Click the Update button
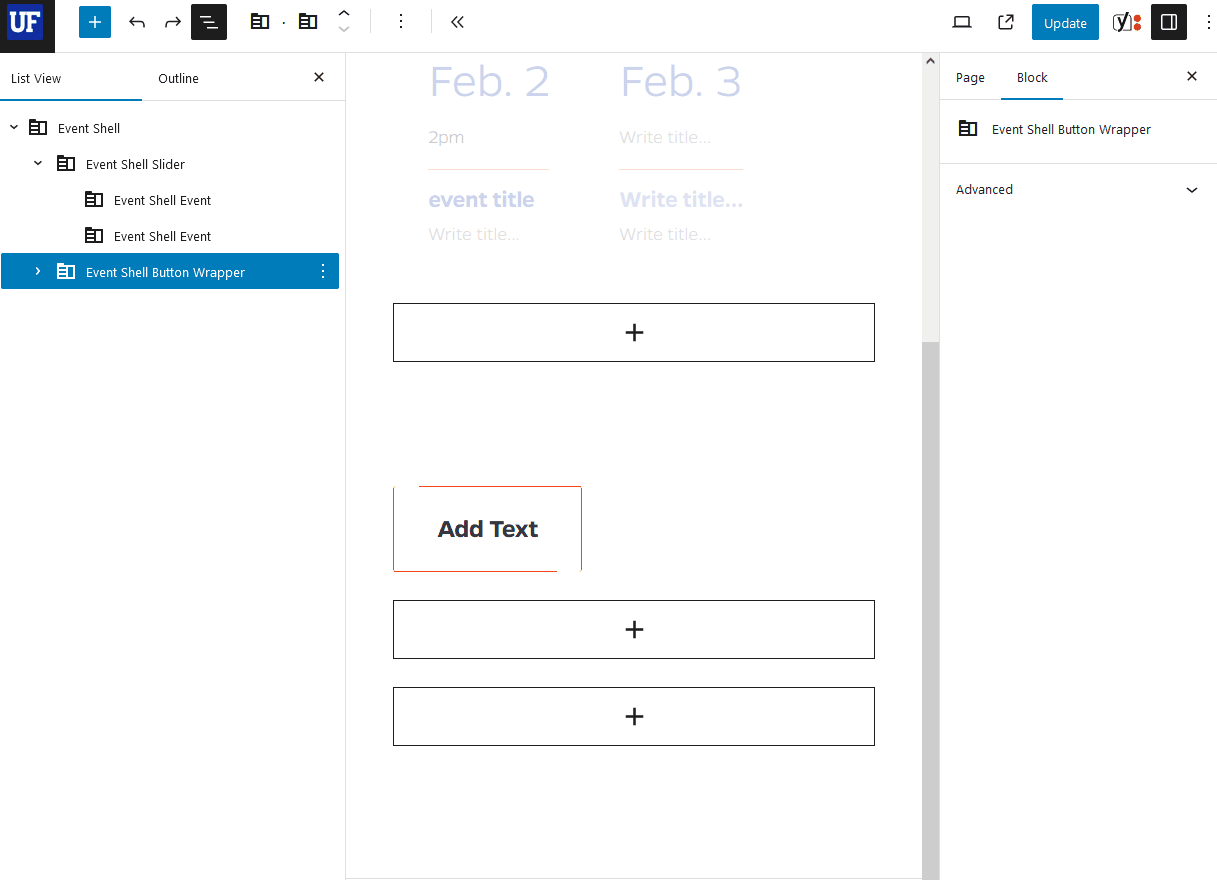This screenshot has height=880, width=1217. [1065, 22]
